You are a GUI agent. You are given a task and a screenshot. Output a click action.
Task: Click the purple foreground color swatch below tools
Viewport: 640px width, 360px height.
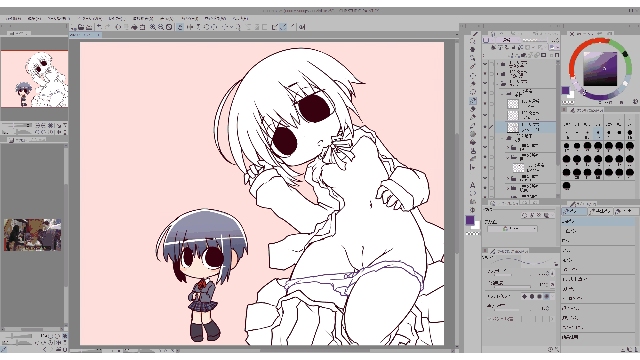(x=470, y=220)
